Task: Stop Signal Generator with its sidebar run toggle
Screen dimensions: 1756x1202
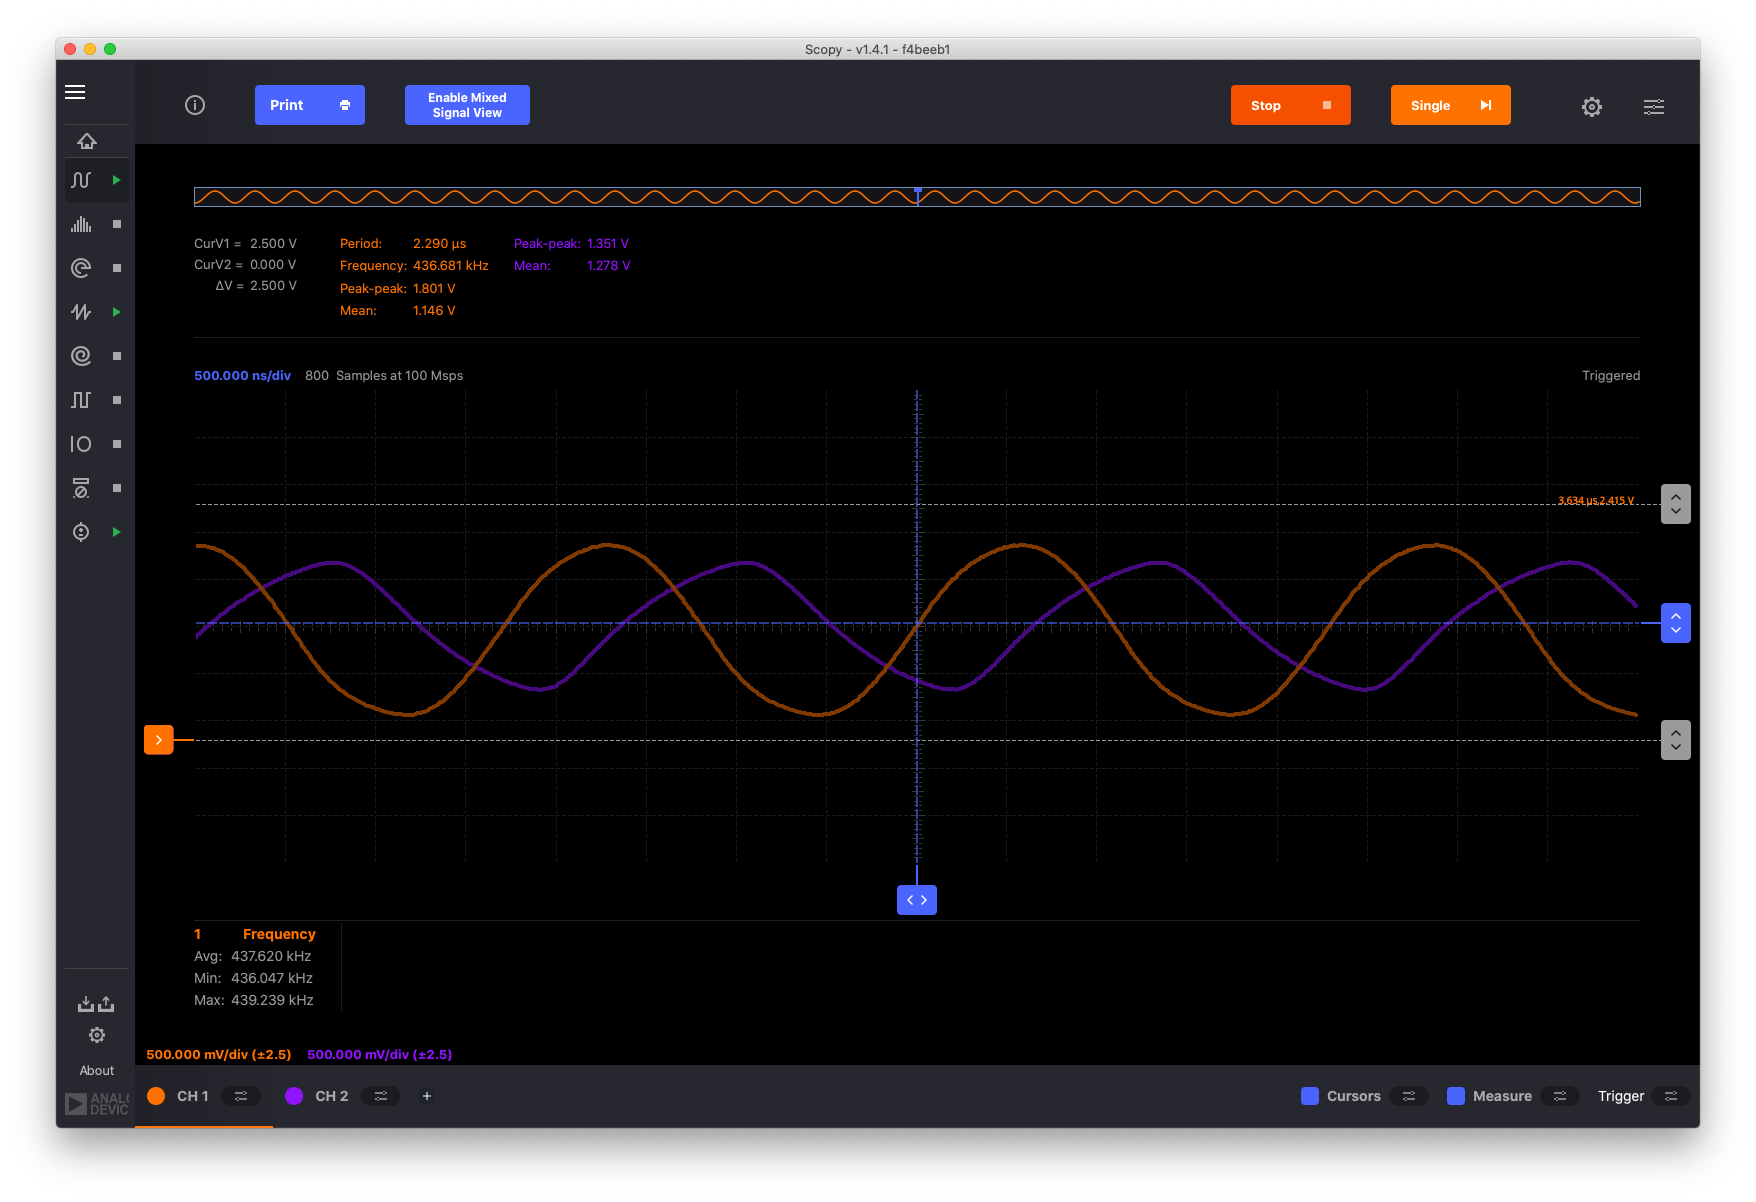Action: pyautogui.click(x=117, y=312)
